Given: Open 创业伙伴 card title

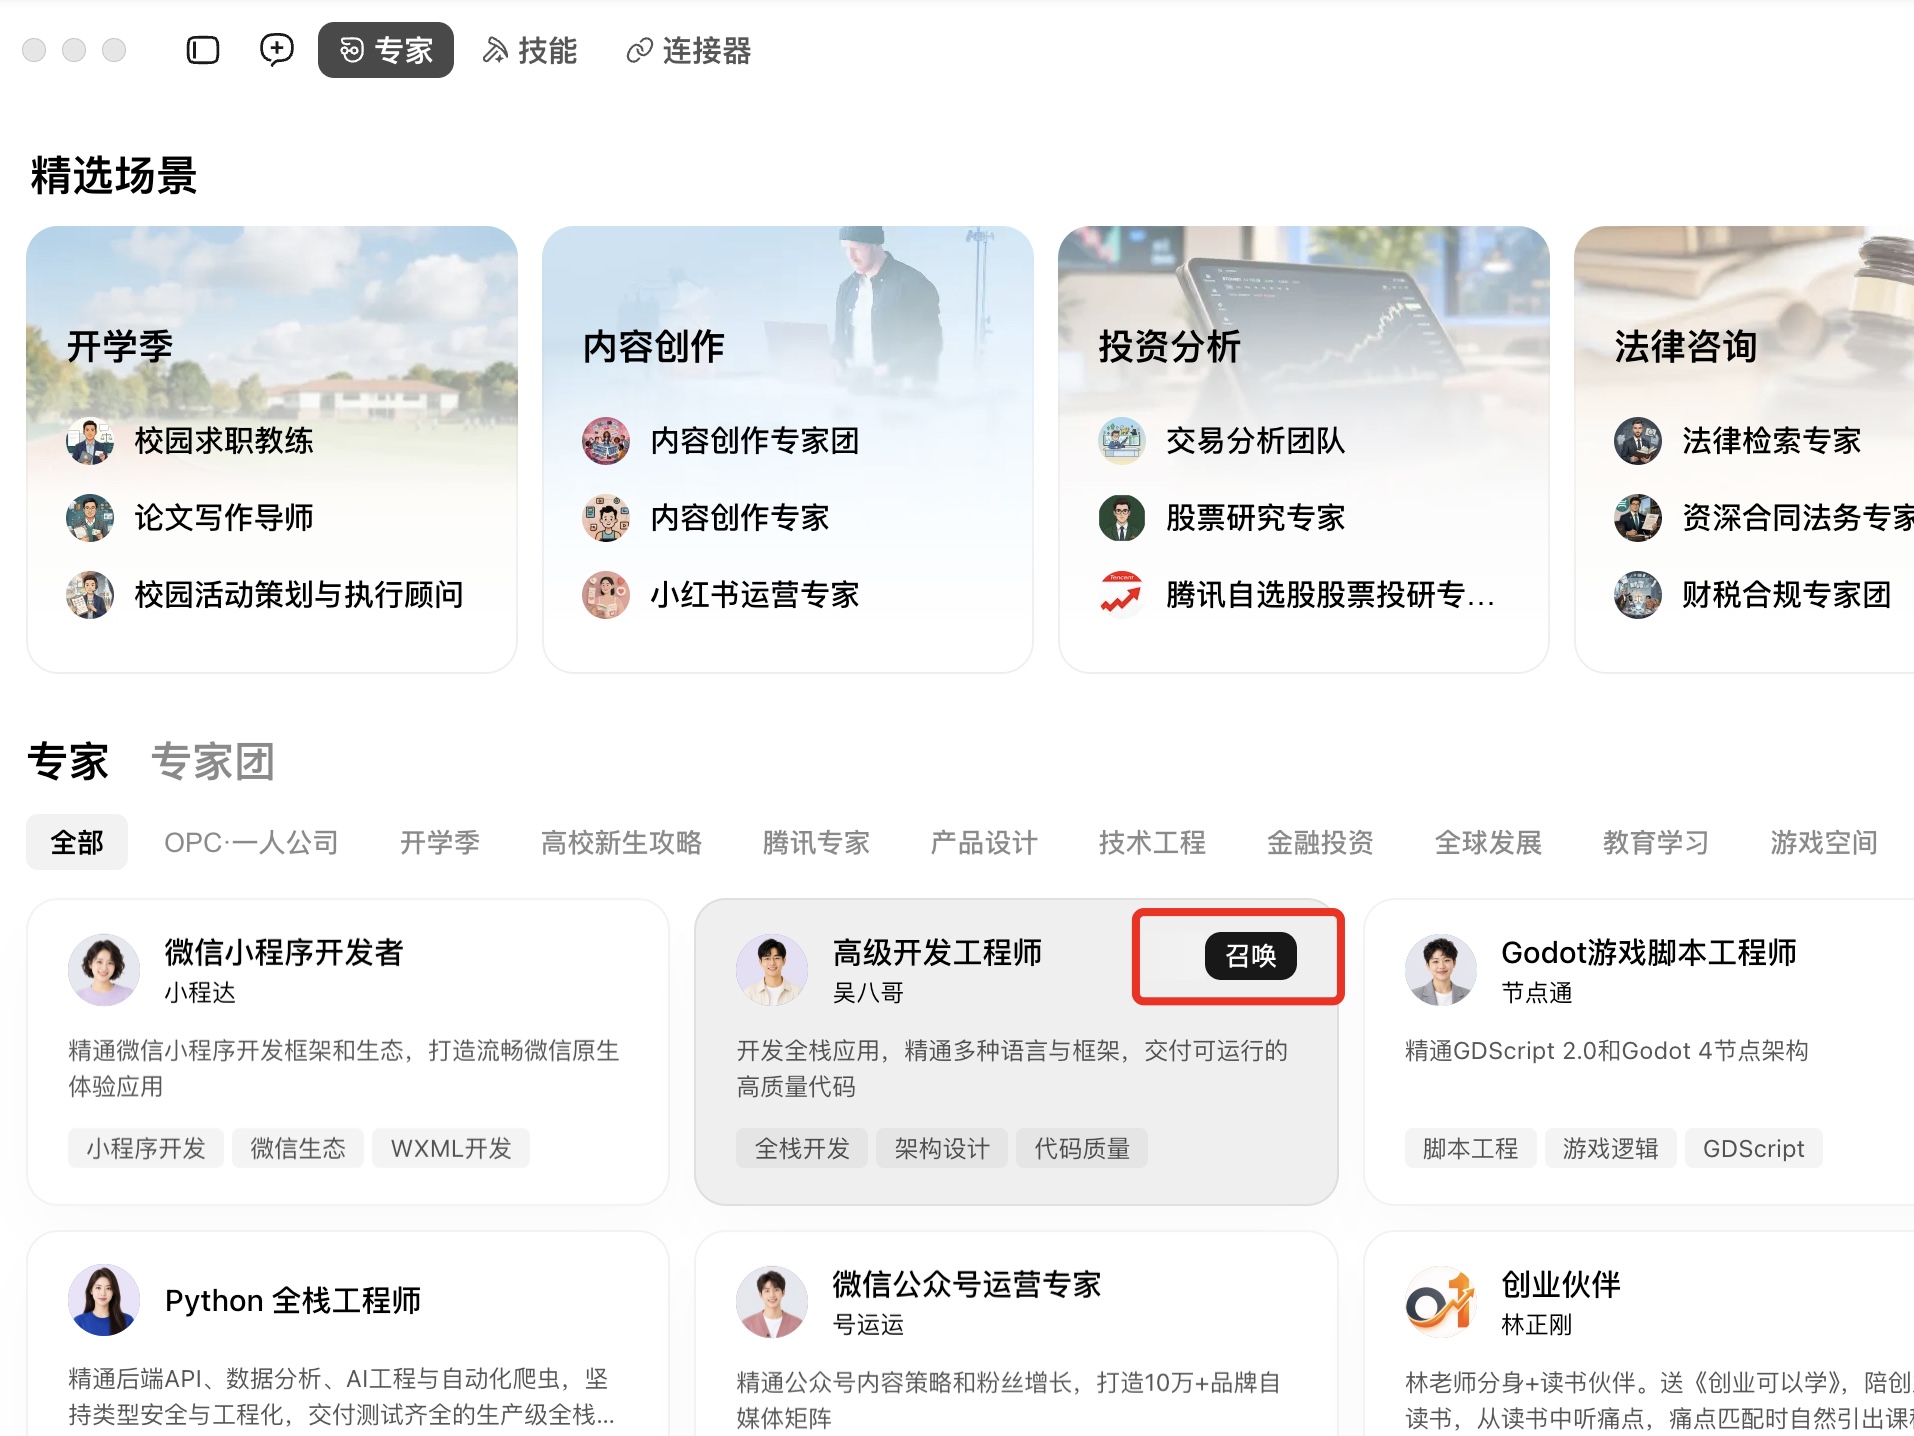Looking at the screenshot, I should tap(1561, 1284).
